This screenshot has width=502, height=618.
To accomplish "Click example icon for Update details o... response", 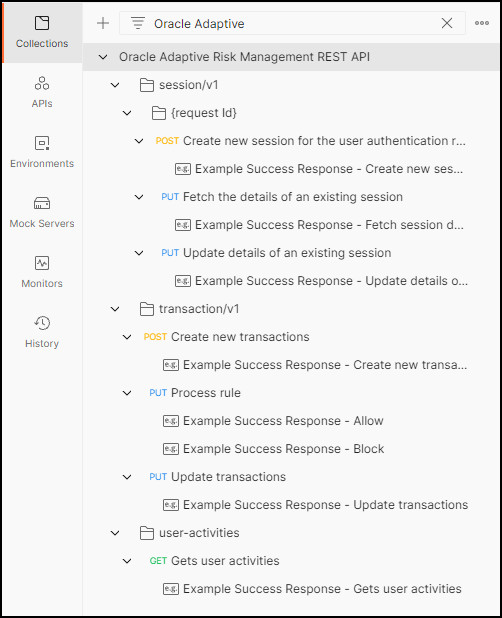I will (183, 281).
